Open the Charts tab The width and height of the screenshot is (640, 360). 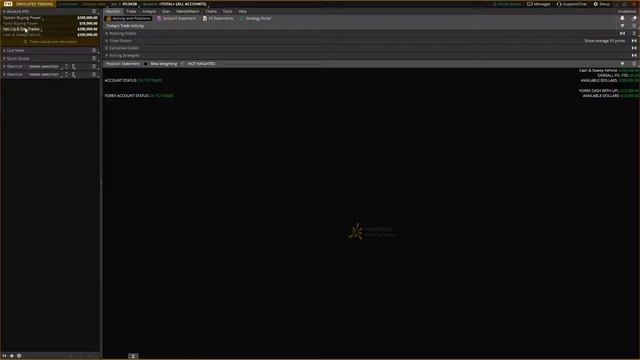[211, 11]
